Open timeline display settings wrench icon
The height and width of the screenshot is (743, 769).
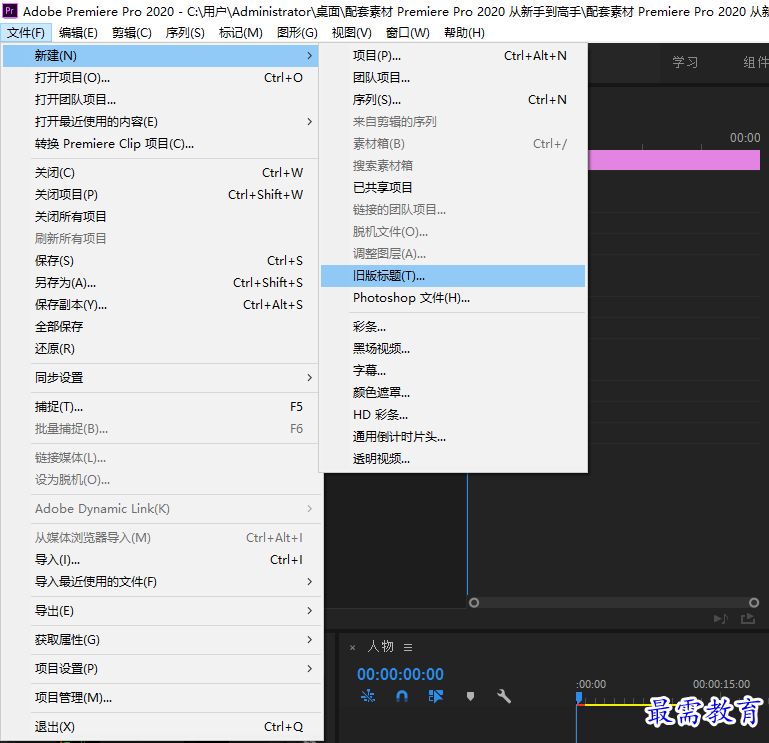[504, 696]
